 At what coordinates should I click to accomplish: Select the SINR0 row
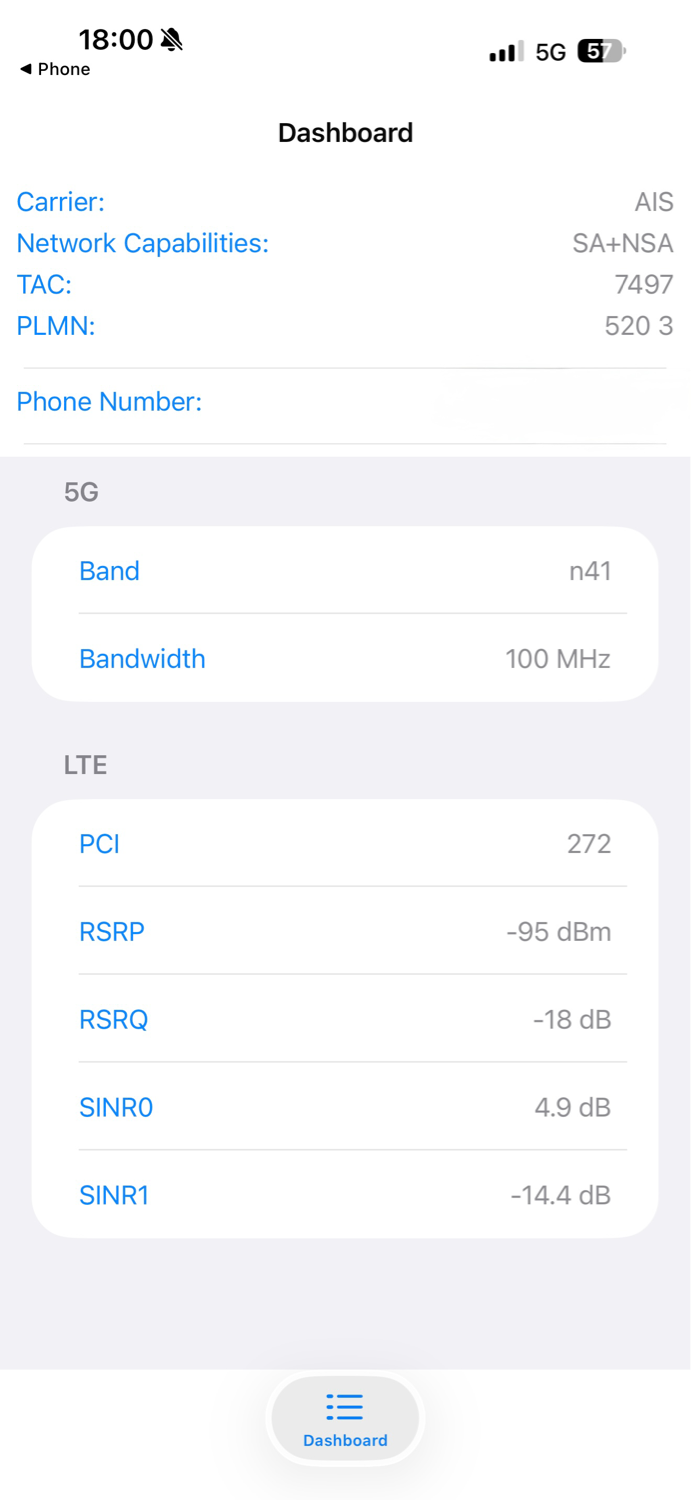click(x=345, y=1107)
